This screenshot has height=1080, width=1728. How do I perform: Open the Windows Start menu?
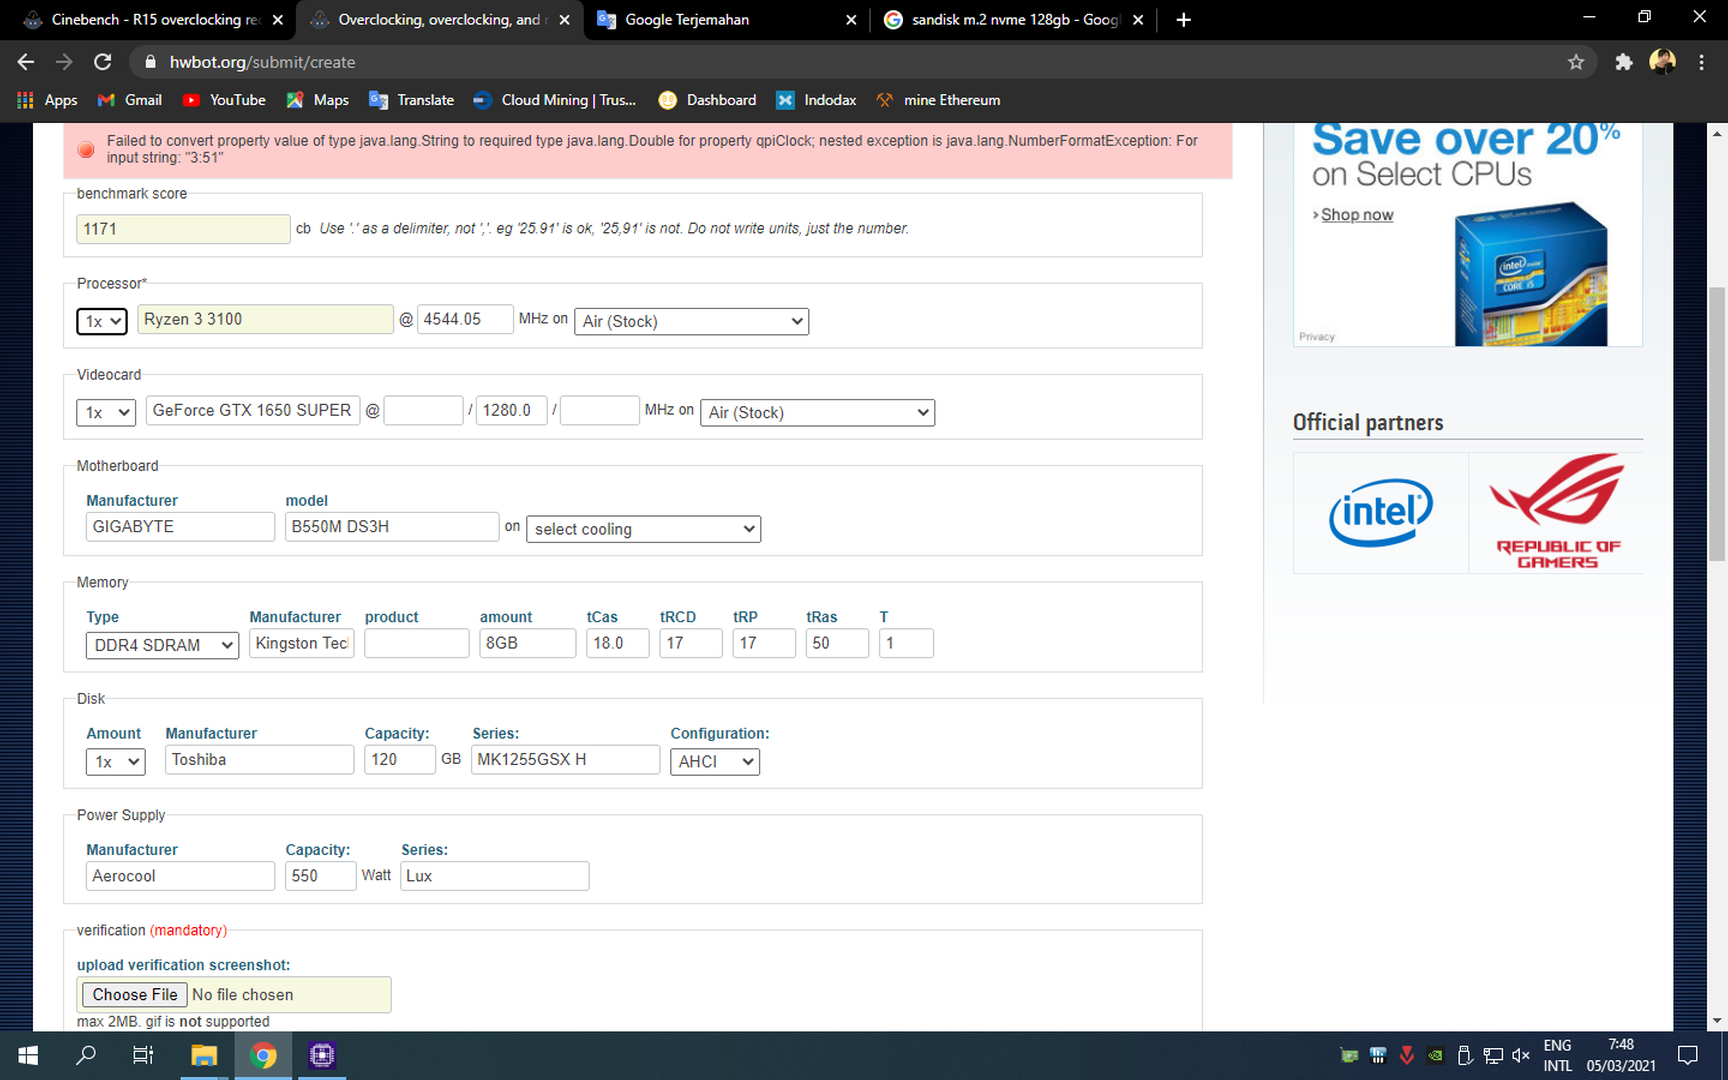(x=28, y=1055)
